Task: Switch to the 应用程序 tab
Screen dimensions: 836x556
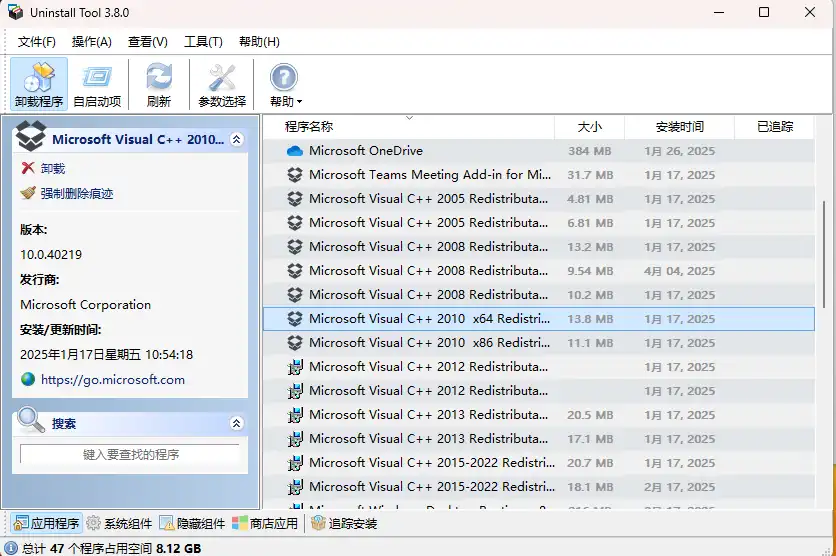Action: (46, 523)
